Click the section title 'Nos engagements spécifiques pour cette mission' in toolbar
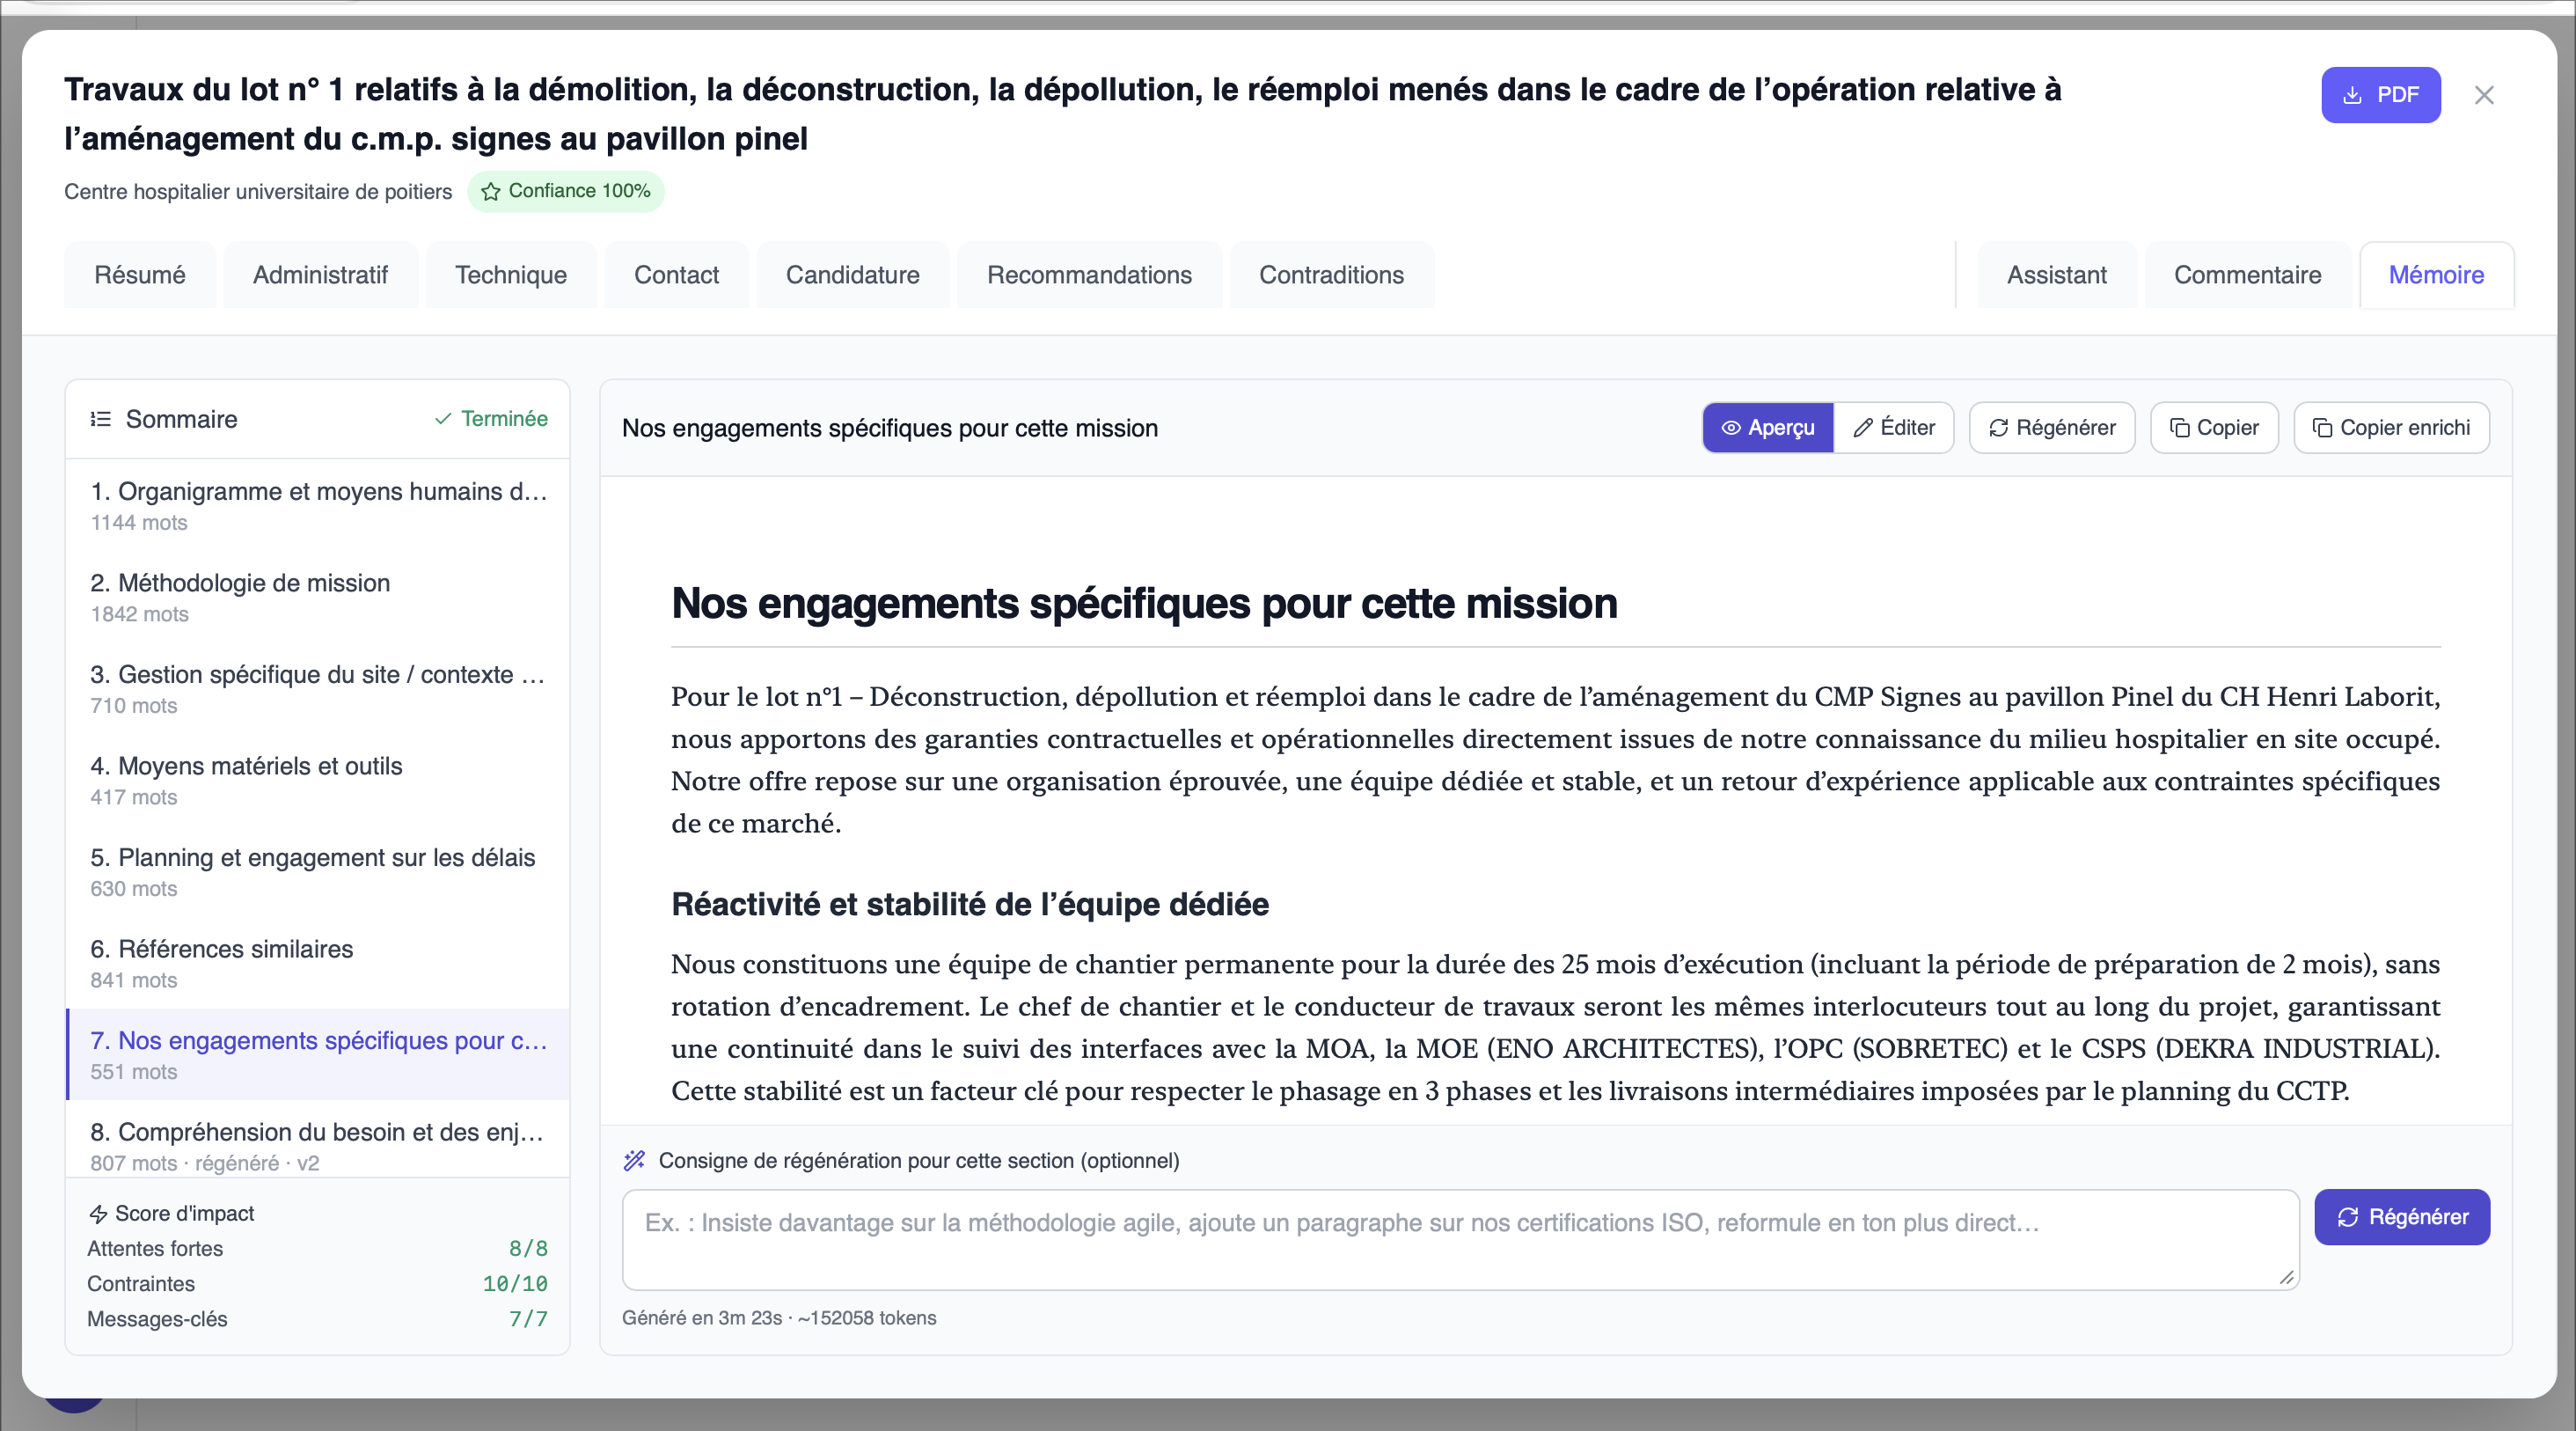This screenshot has width=2576, height=1431. point(890,428)
